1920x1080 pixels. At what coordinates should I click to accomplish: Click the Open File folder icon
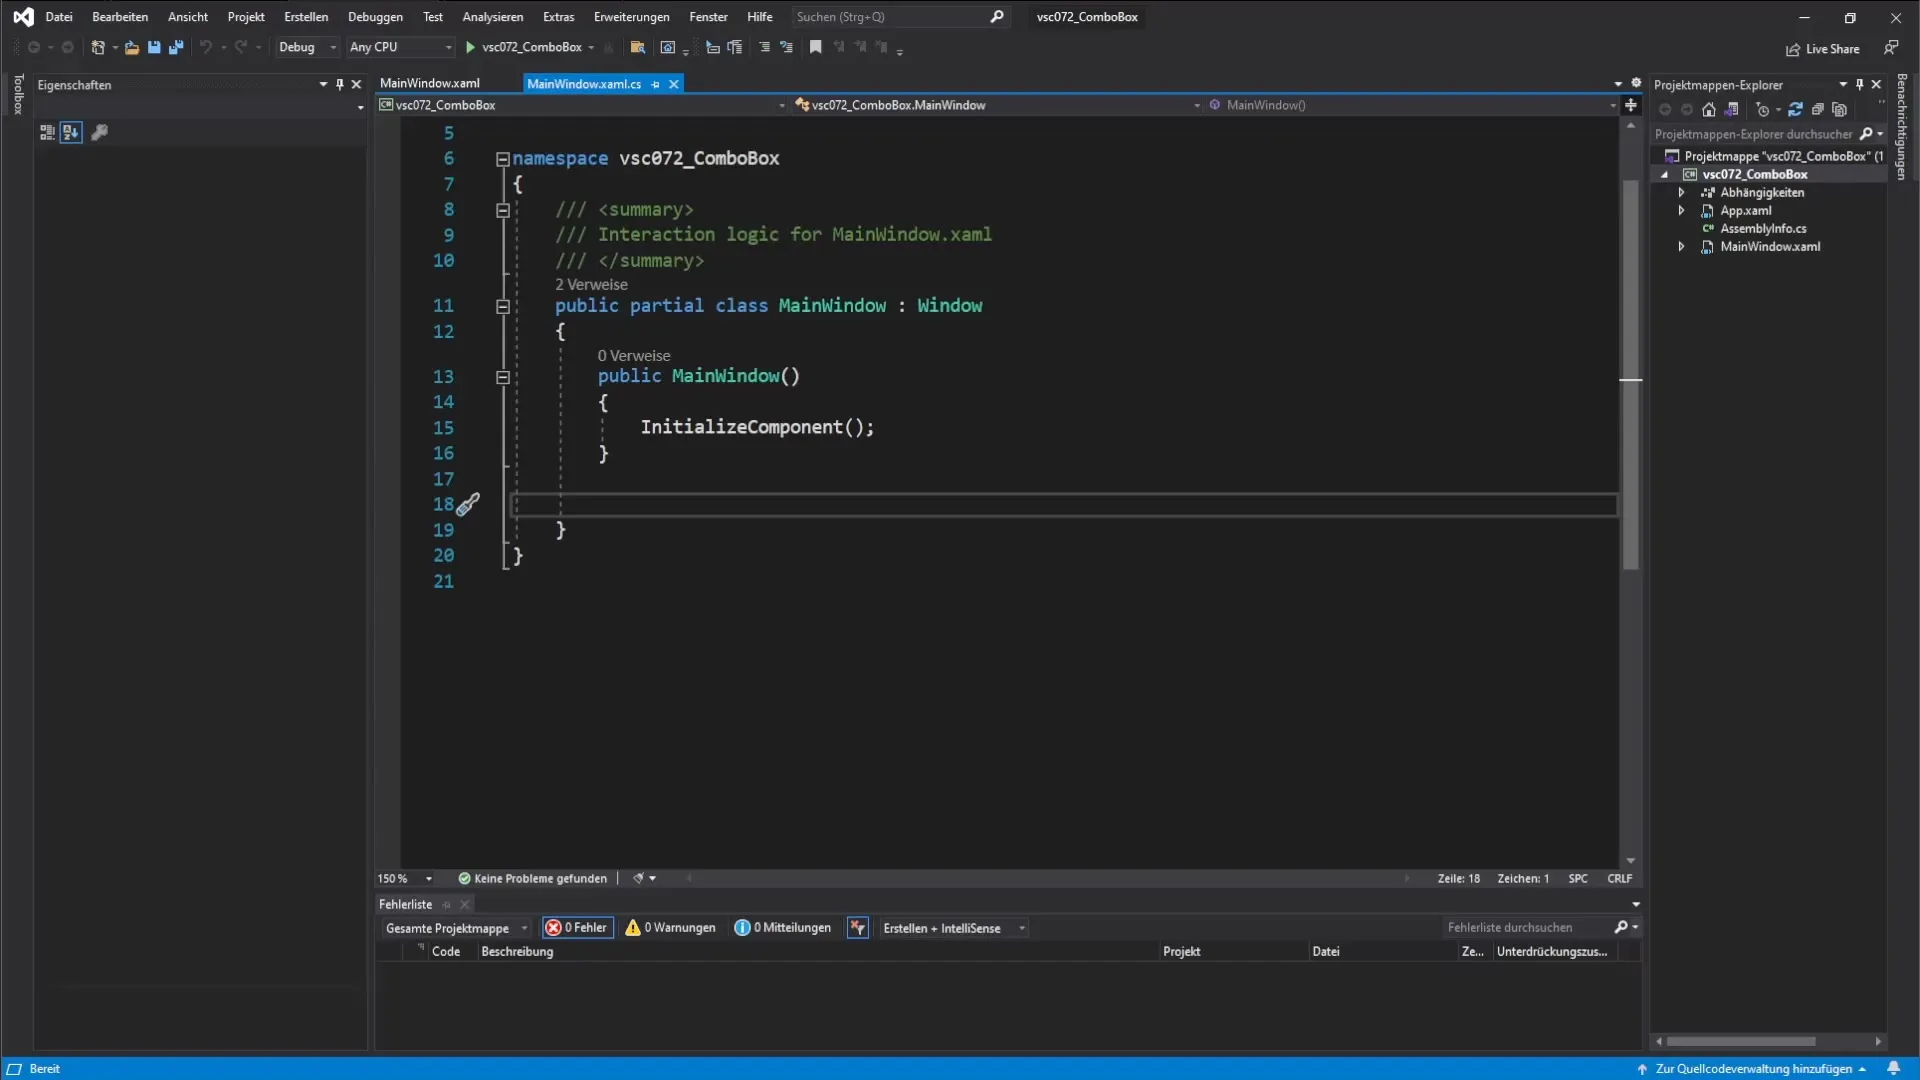(131, 47)
